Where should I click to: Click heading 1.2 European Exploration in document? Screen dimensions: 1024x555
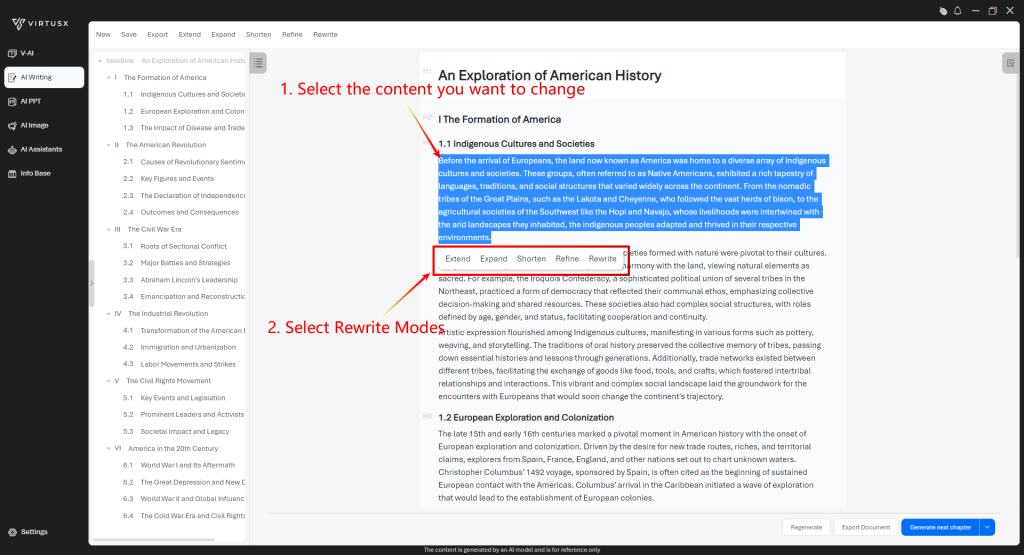(x=526, y=418)
